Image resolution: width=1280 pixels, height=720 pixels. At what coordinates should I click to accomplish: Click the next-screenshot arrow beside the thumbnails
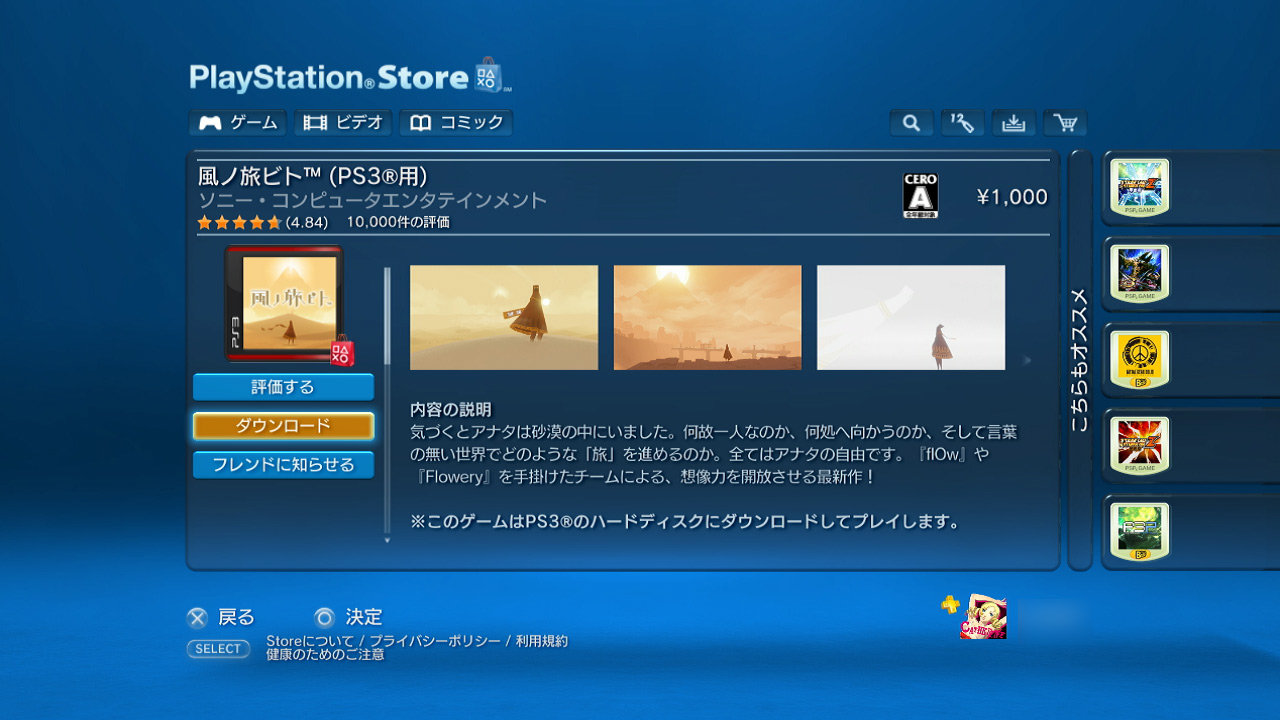(1025, 360)
